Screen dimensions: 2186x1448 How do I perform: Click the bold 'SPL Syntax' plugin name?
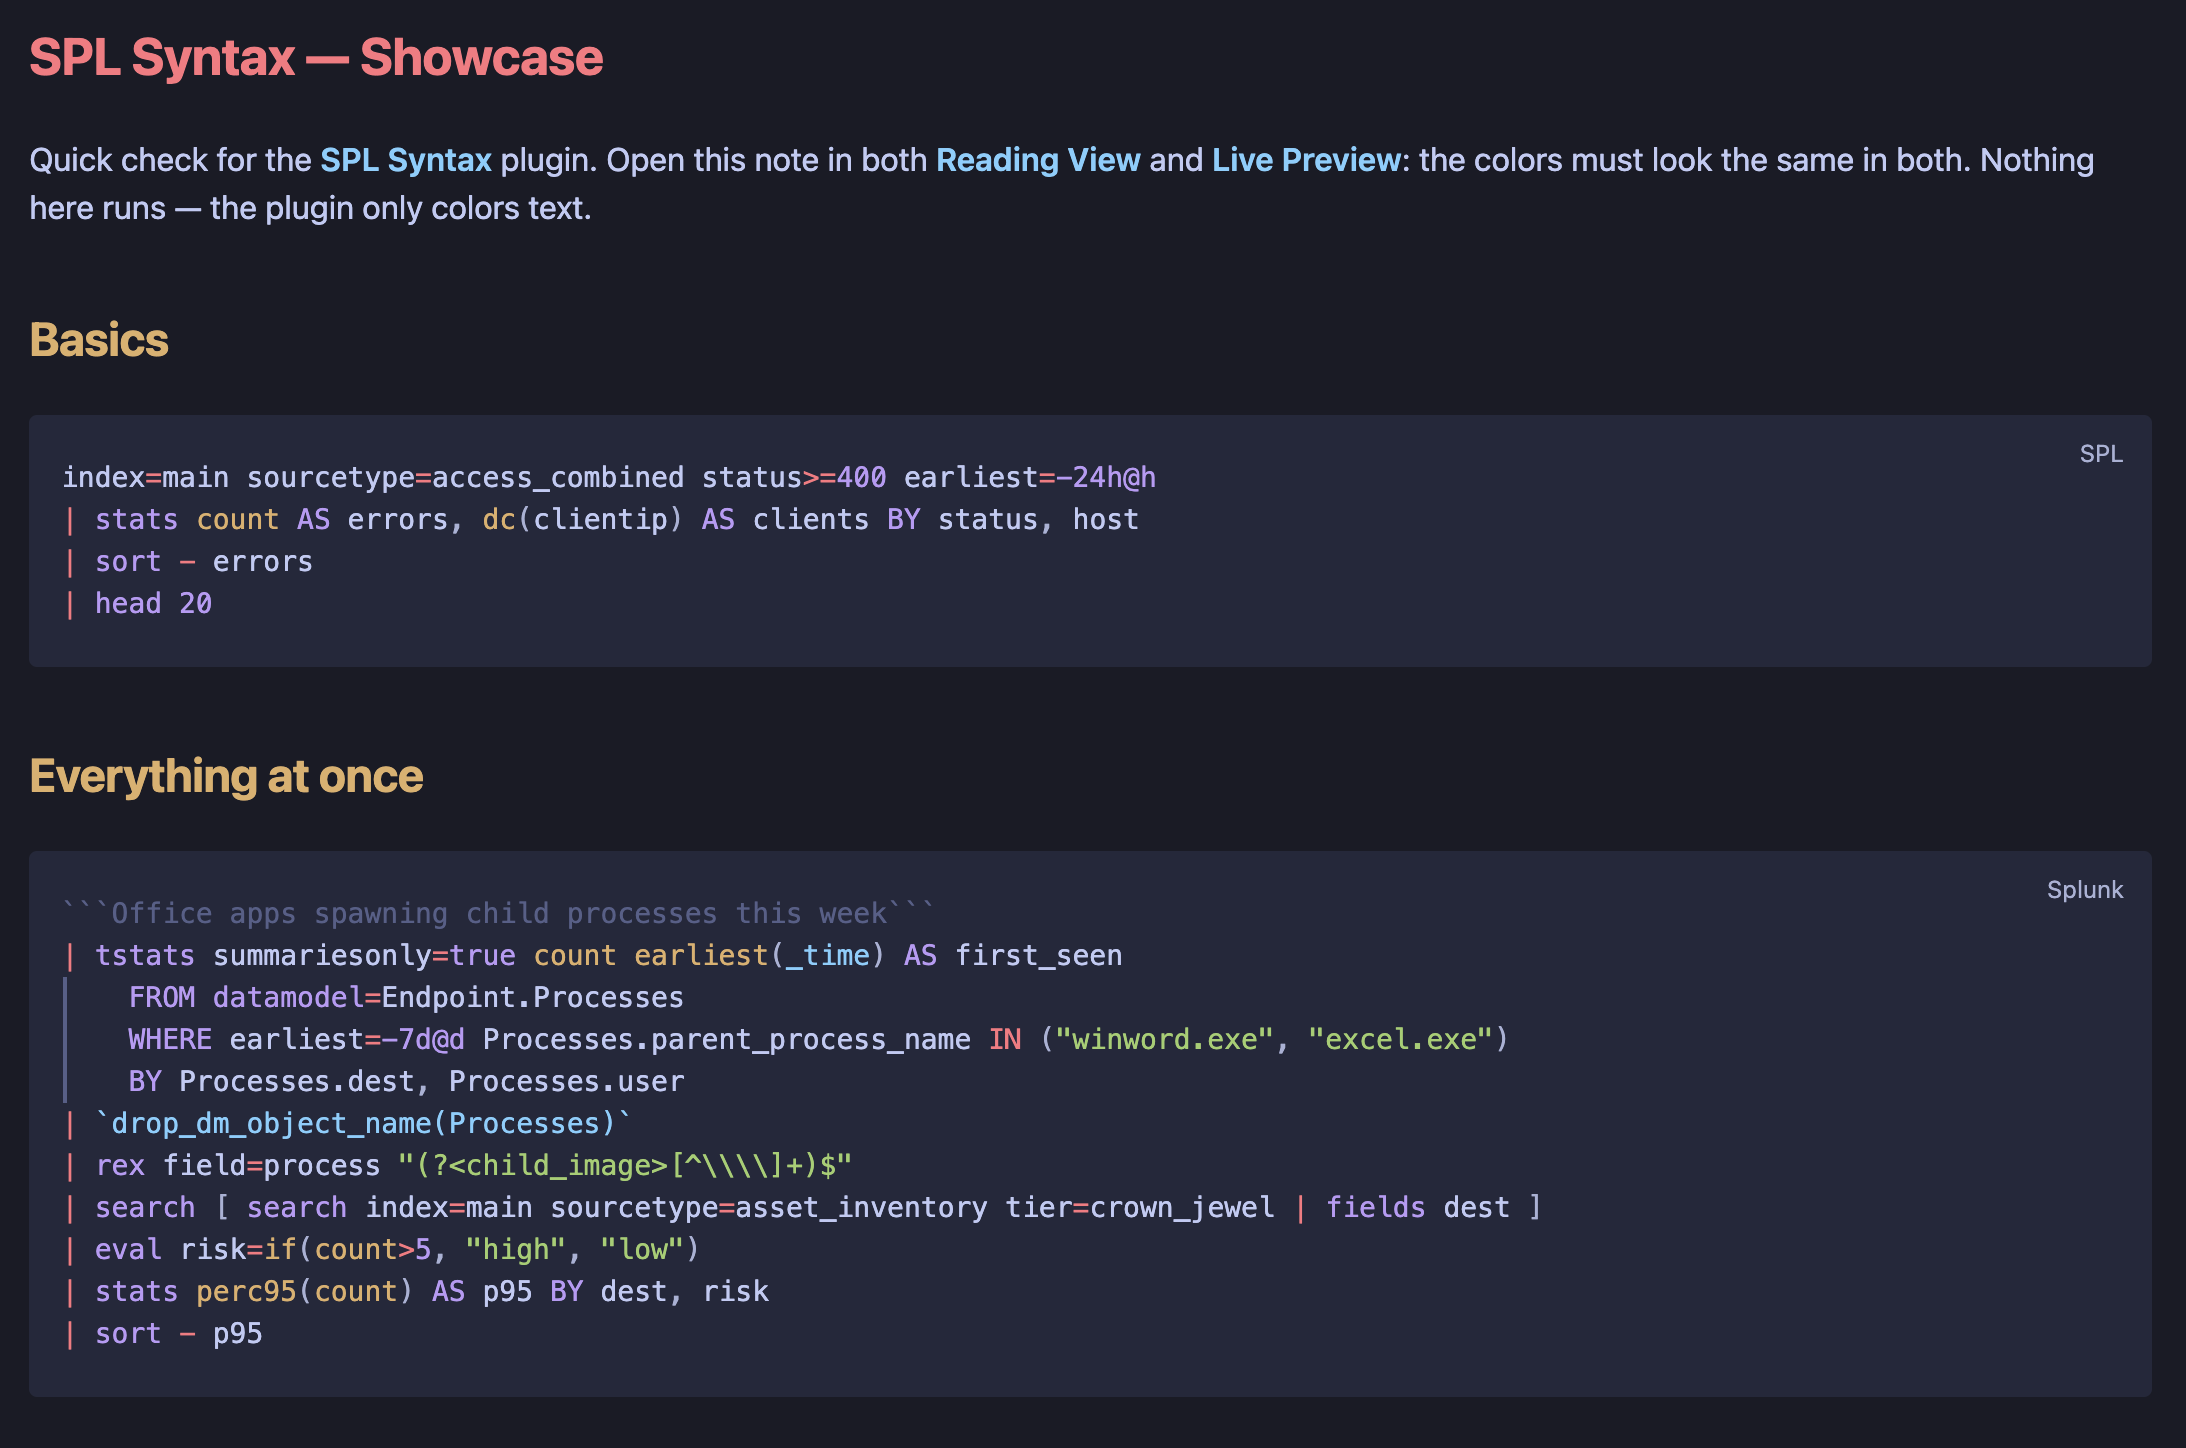405,160
